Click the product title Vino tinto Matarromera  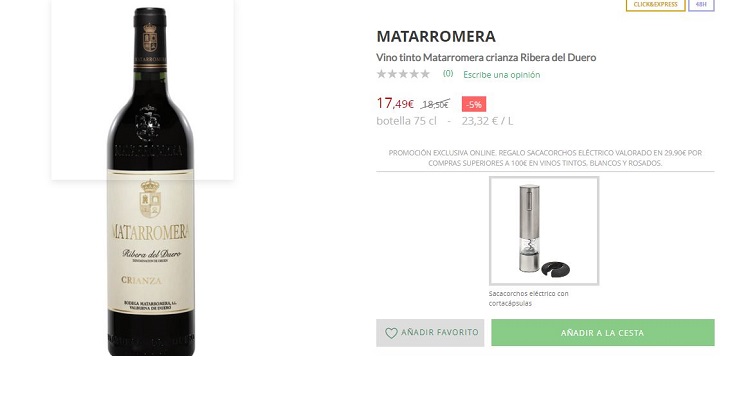(486, 57)
